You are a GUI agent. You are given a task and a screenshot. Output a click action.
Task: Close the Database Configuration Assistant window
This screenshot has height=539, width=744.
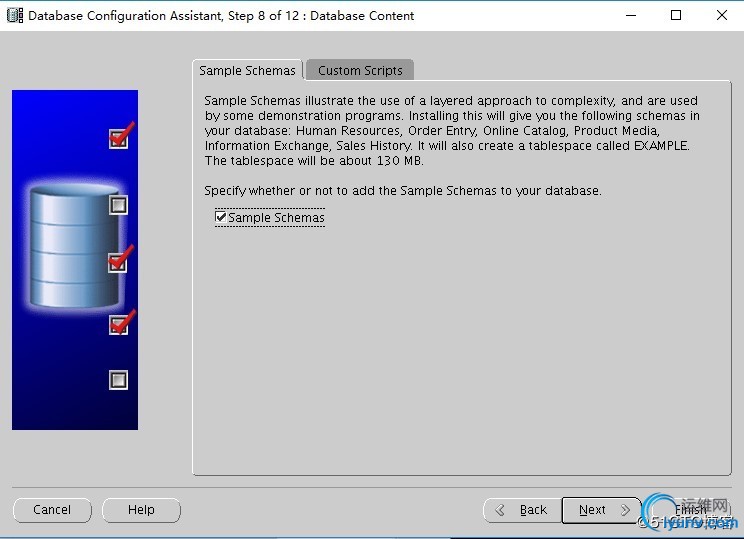click(x=722, y=16)
